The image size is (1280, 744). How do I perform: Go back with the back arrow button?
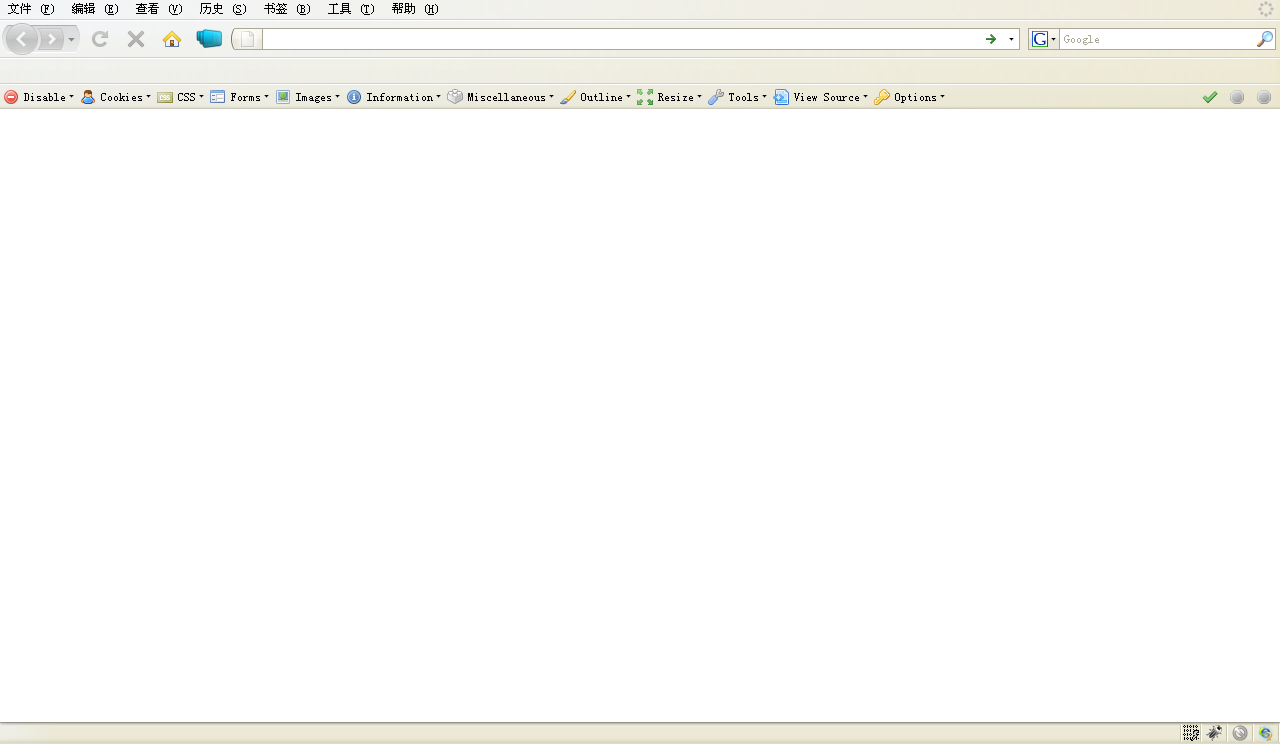click(x=22, y=39)
